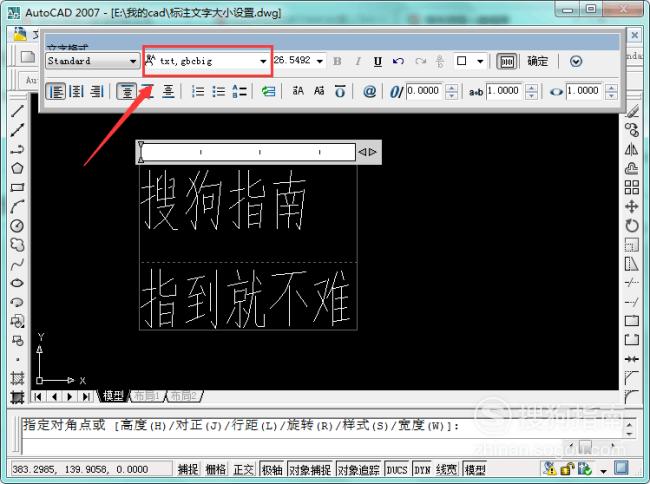Image resolution: width=650 pixels, height=484 pixels.
Task: Click the oblique angle 0.0000 field
Action: [x=424, y=91]
